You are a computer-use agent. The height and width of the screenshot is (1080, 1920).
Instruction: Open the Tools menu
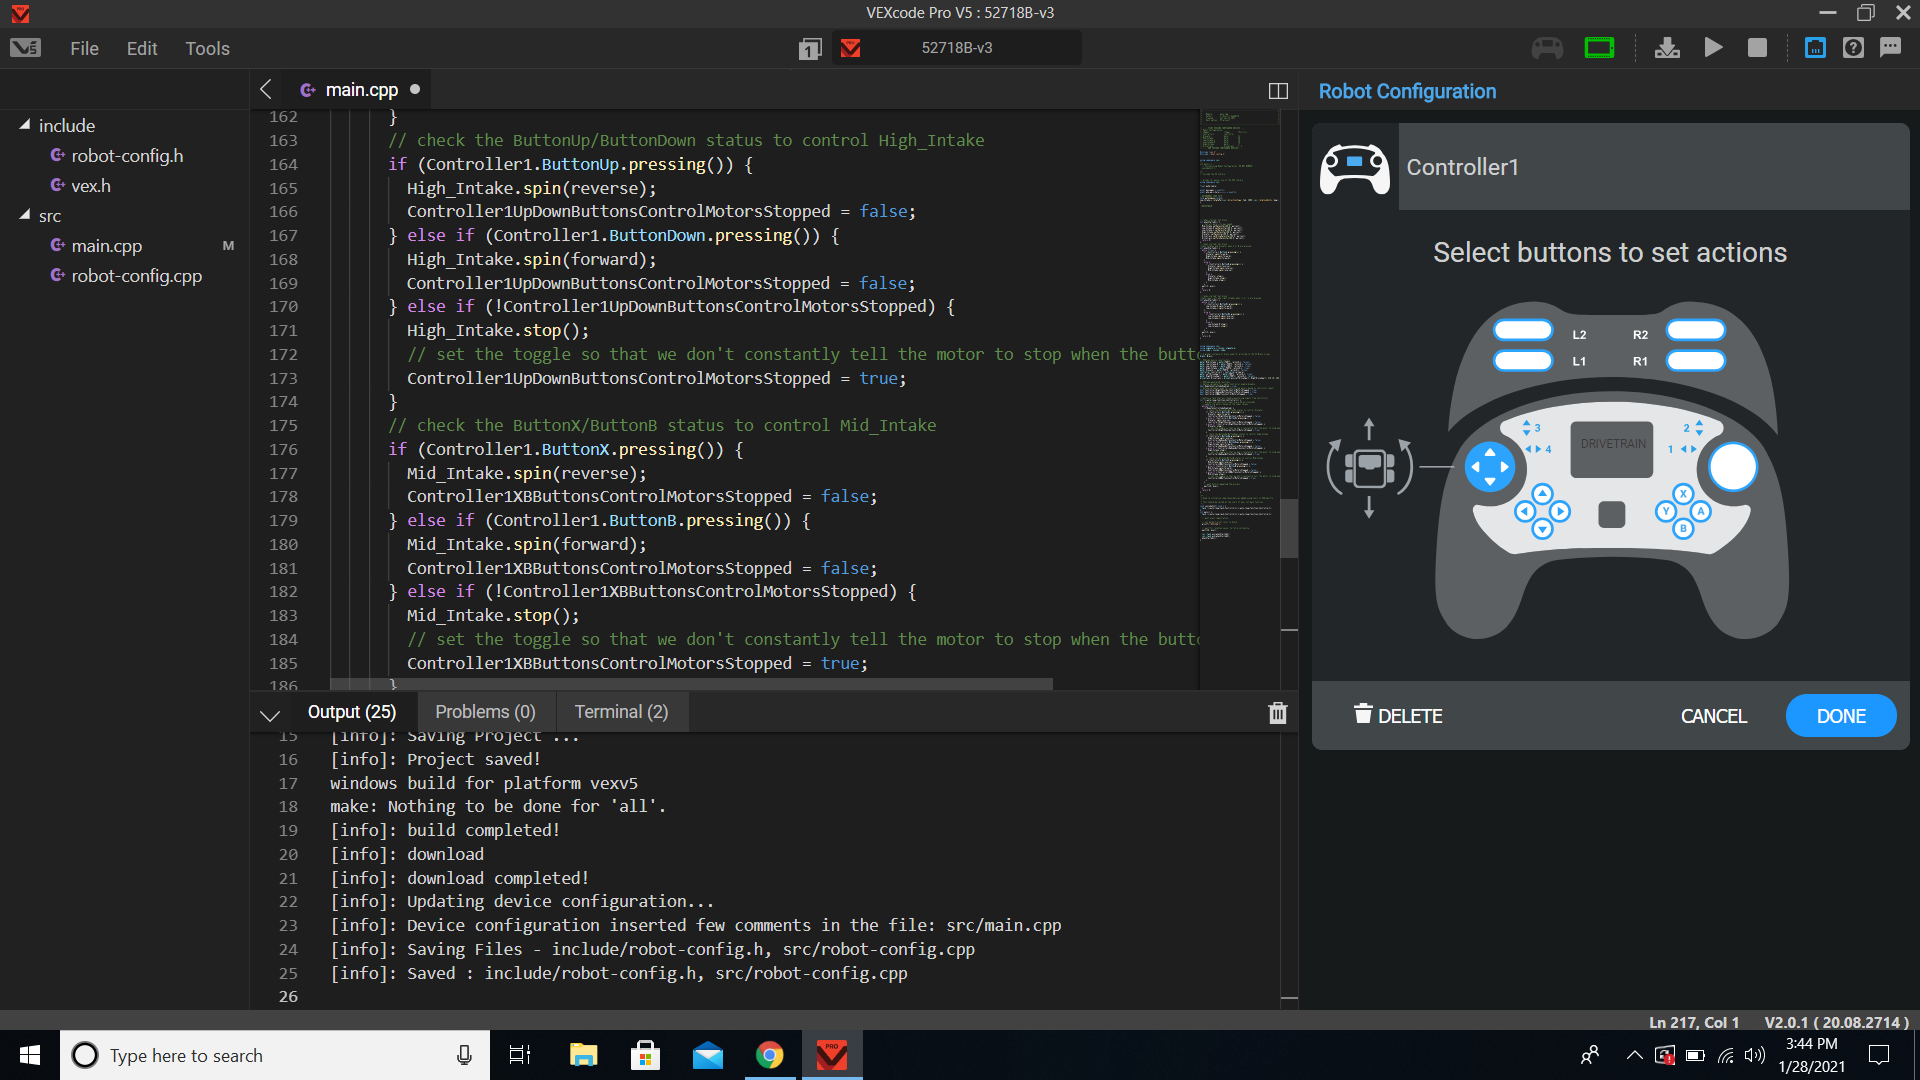[207, 48]
